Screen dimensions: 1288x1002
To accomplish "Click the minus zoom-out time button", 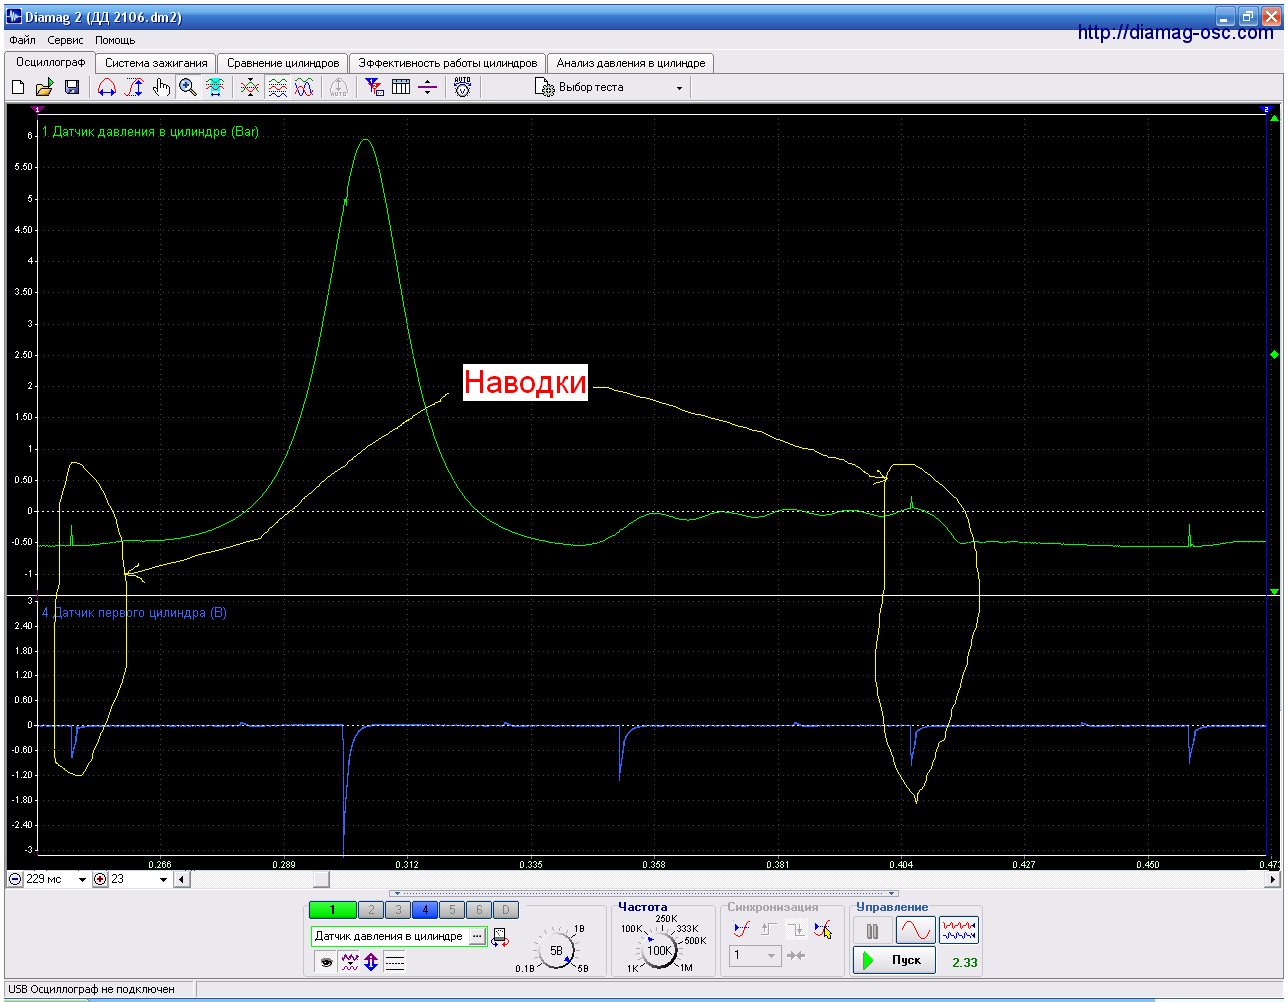I will tap(15, 880).
